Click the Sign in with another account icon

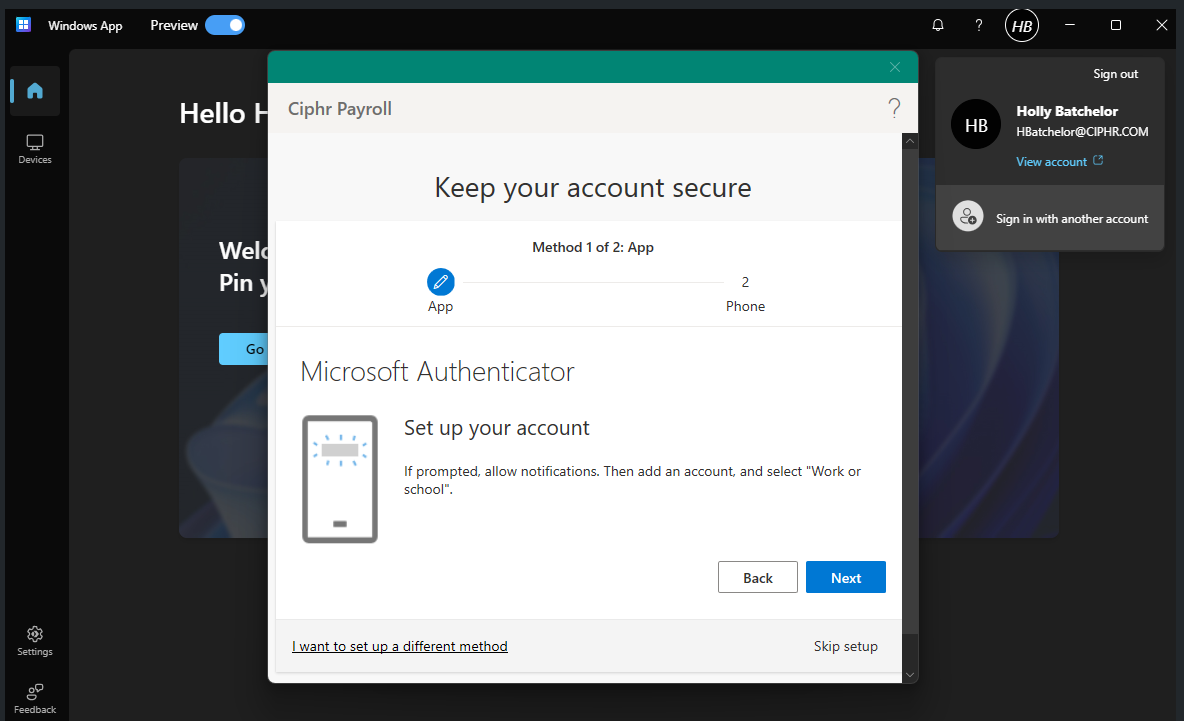coord(967,217)
